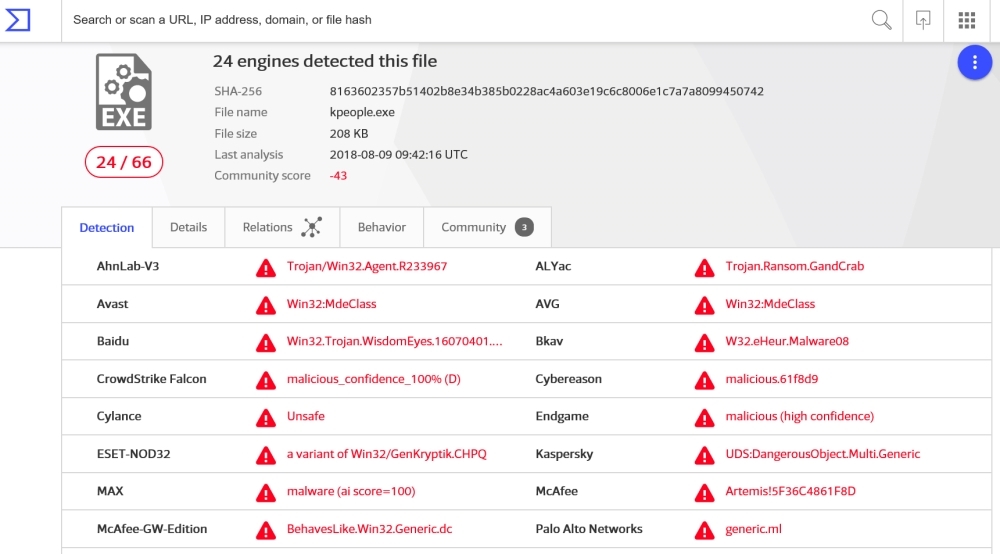Click the community score -43

338,175
